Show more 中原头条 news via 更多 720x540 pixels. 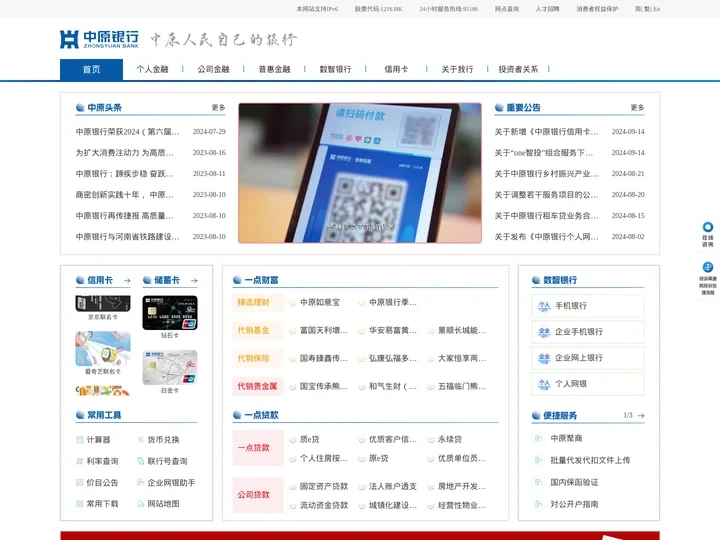[219, 107]
